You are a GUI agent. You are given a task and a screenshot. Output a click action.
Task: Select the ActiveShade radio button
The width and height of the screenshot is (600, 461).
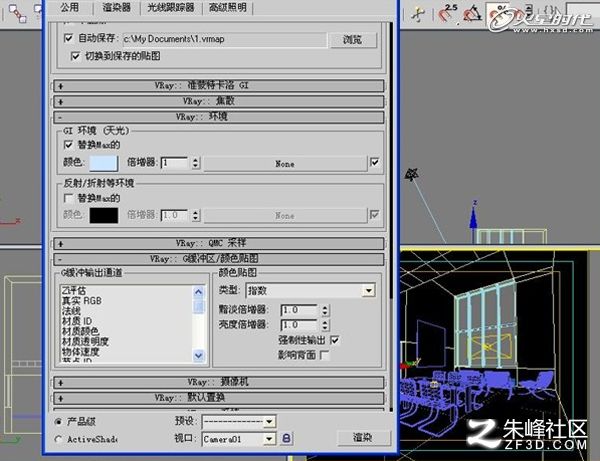point(58,439)
